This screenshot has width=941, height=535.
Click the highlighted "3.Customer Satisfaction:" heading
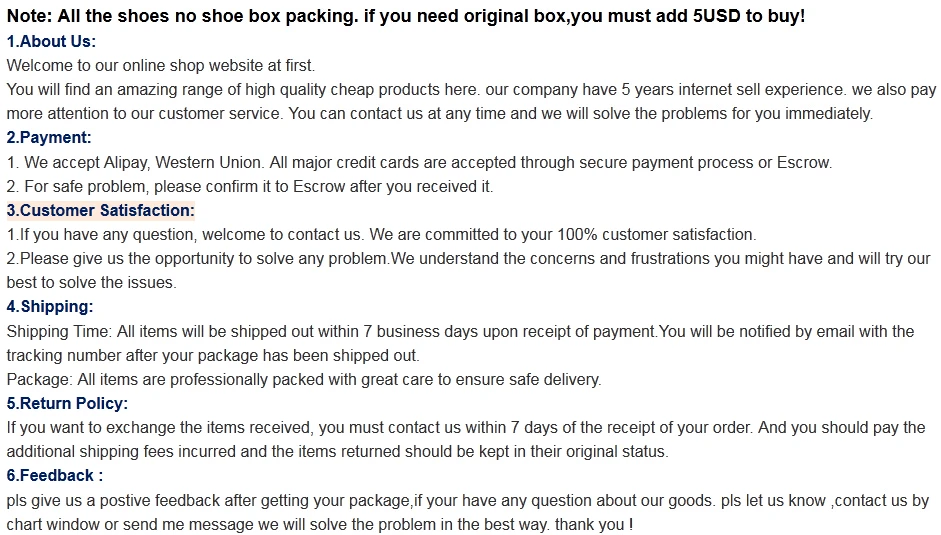click(100, 210)
